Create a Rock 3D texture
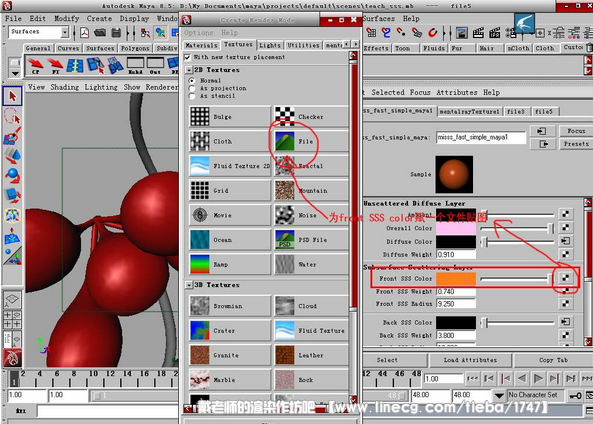Screen dimensions: 593x424 point(310,380)
